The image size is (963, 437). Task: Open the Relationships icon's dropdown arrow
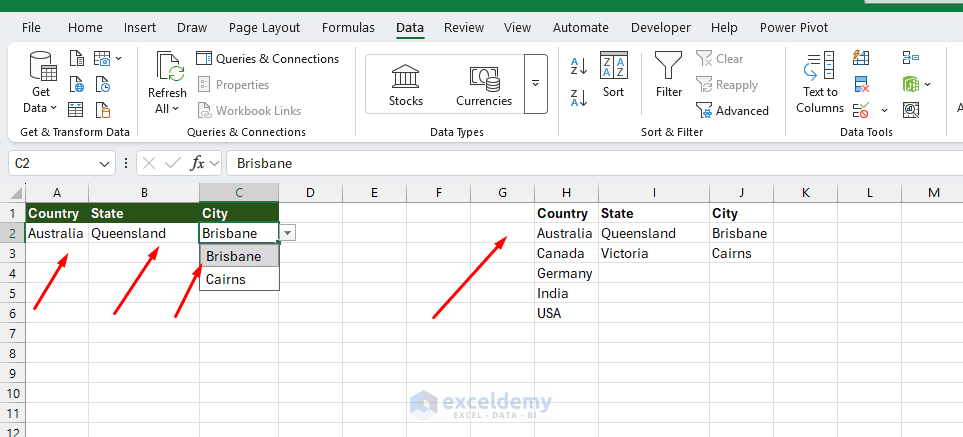[927, 84]
